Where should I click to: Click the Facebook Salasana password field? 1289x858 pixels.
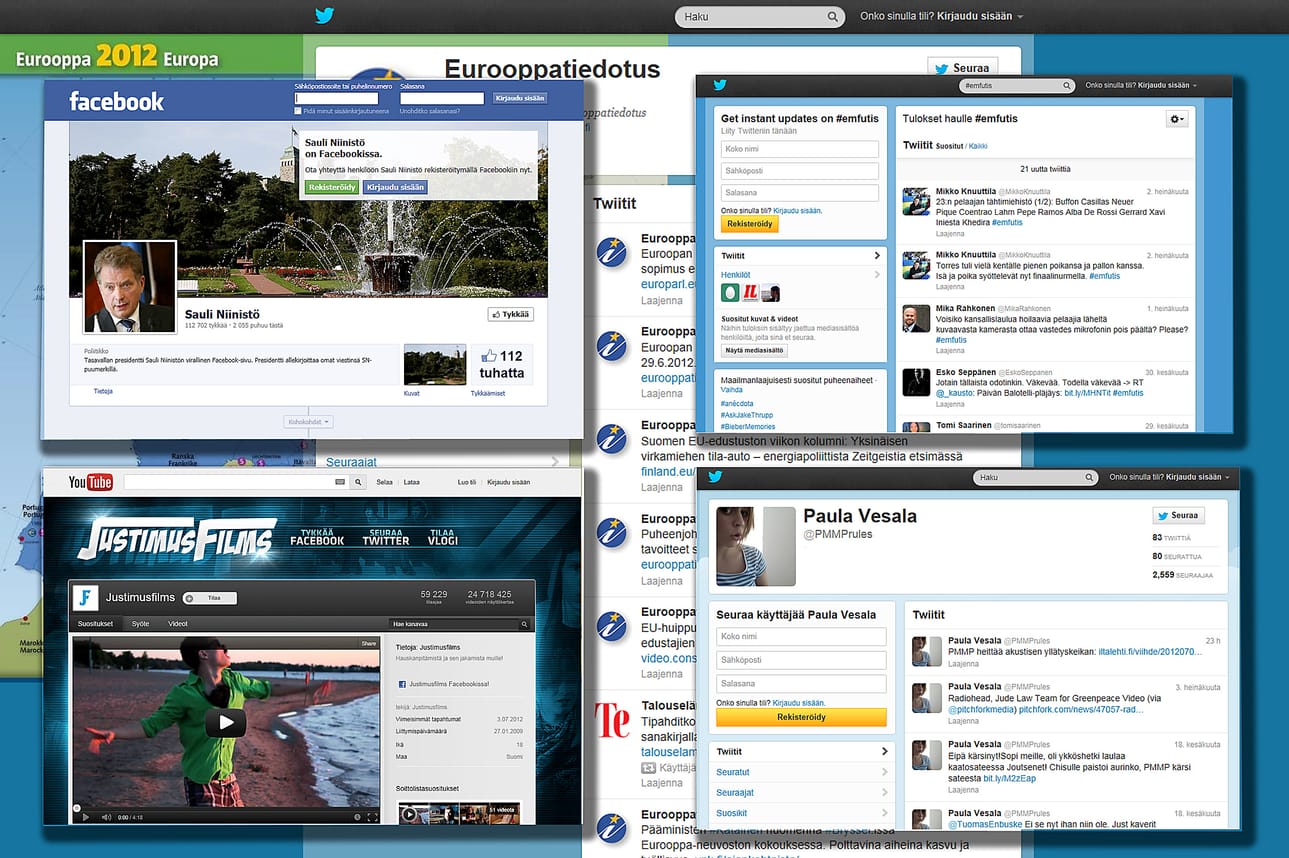point(442,98)
